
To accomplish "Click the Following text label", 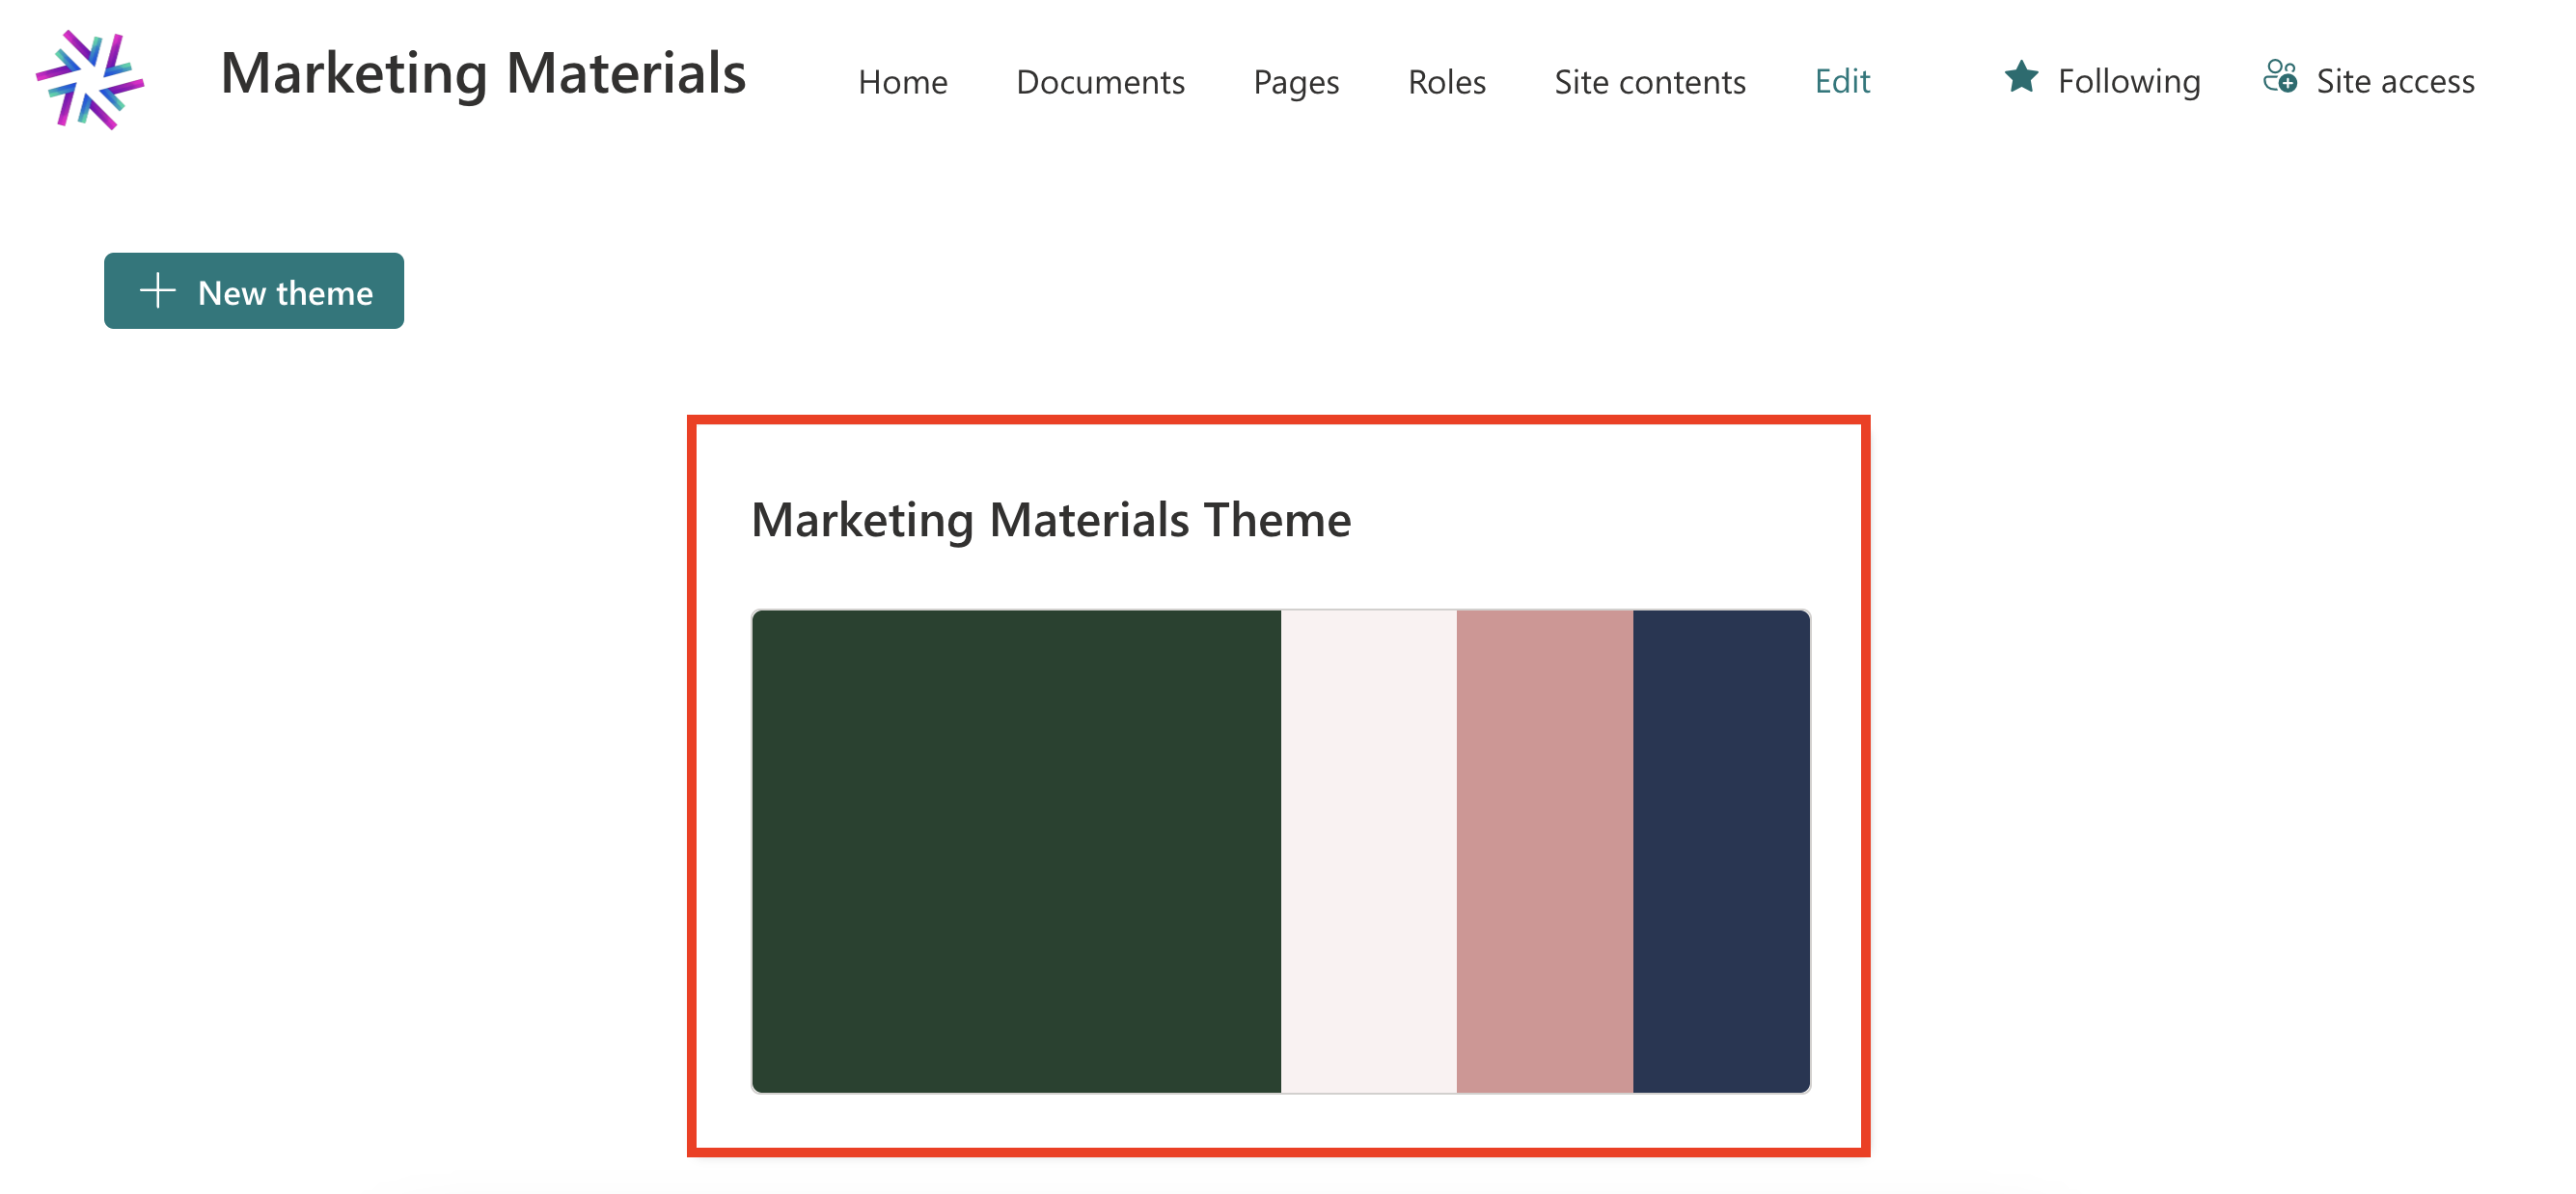I will point(2129,81).
